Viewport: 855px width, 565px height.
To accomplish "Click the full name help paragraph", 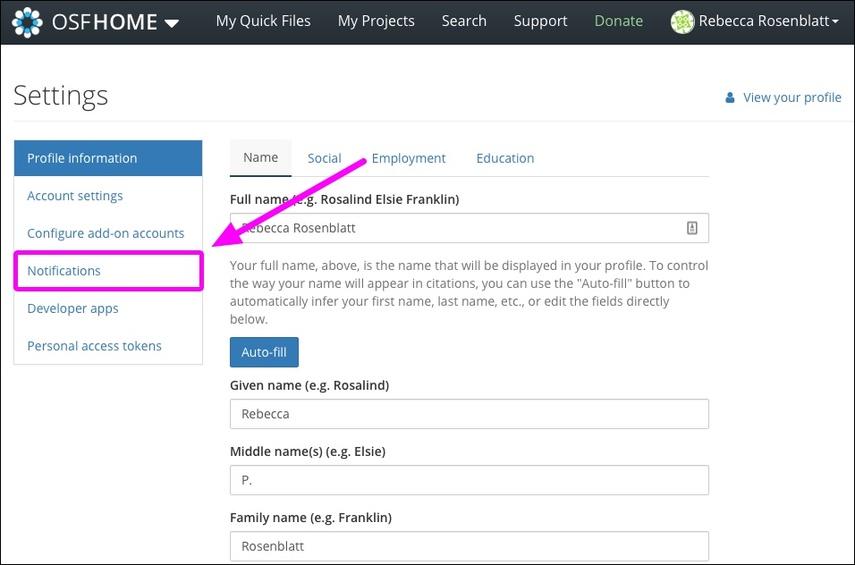I will (469, 292).
